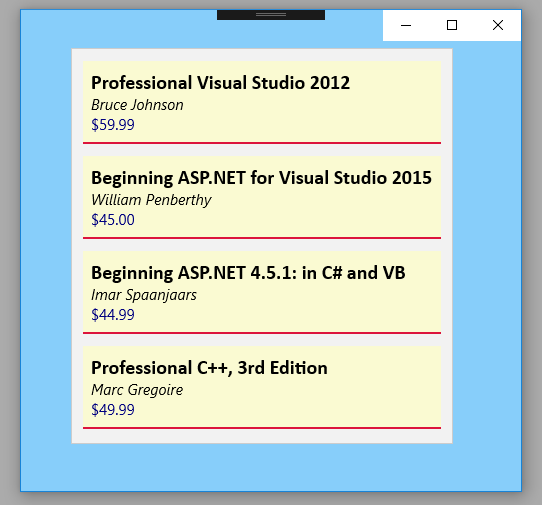Click the $45.00 price
This screenshot has height=505, width=542.
click(x=113, y=220)
